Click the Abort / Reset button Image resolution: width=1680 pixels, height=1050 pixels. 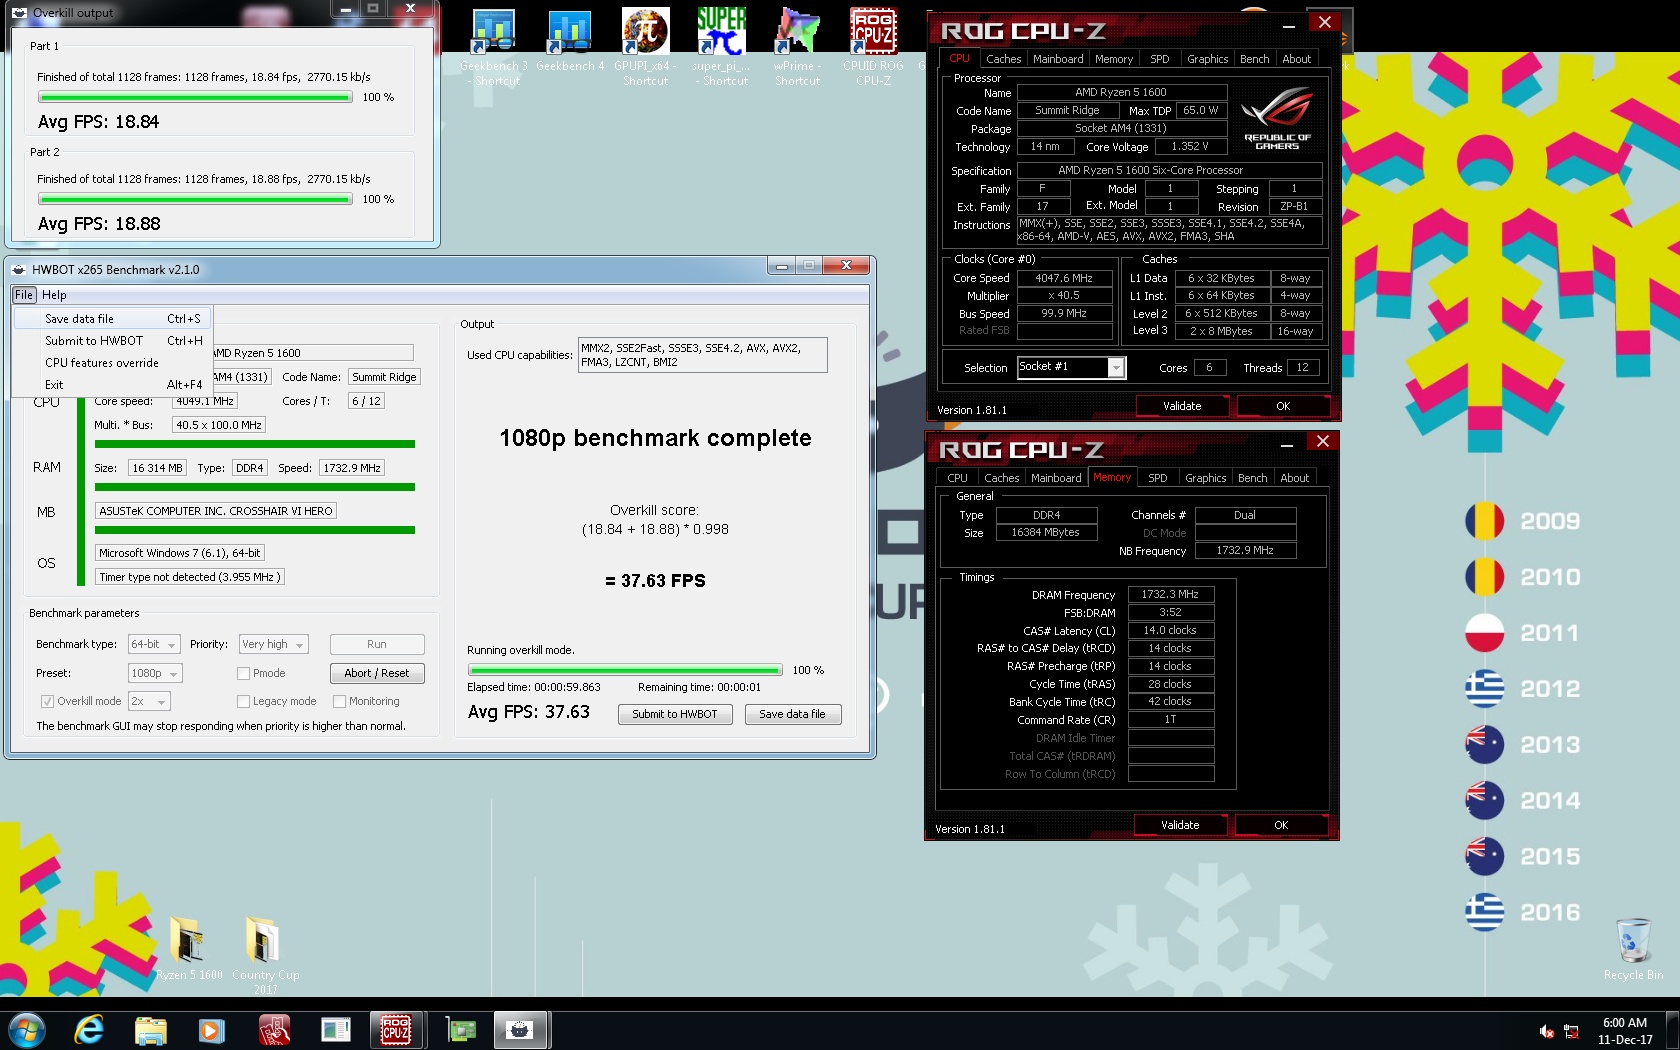[377, 673]
